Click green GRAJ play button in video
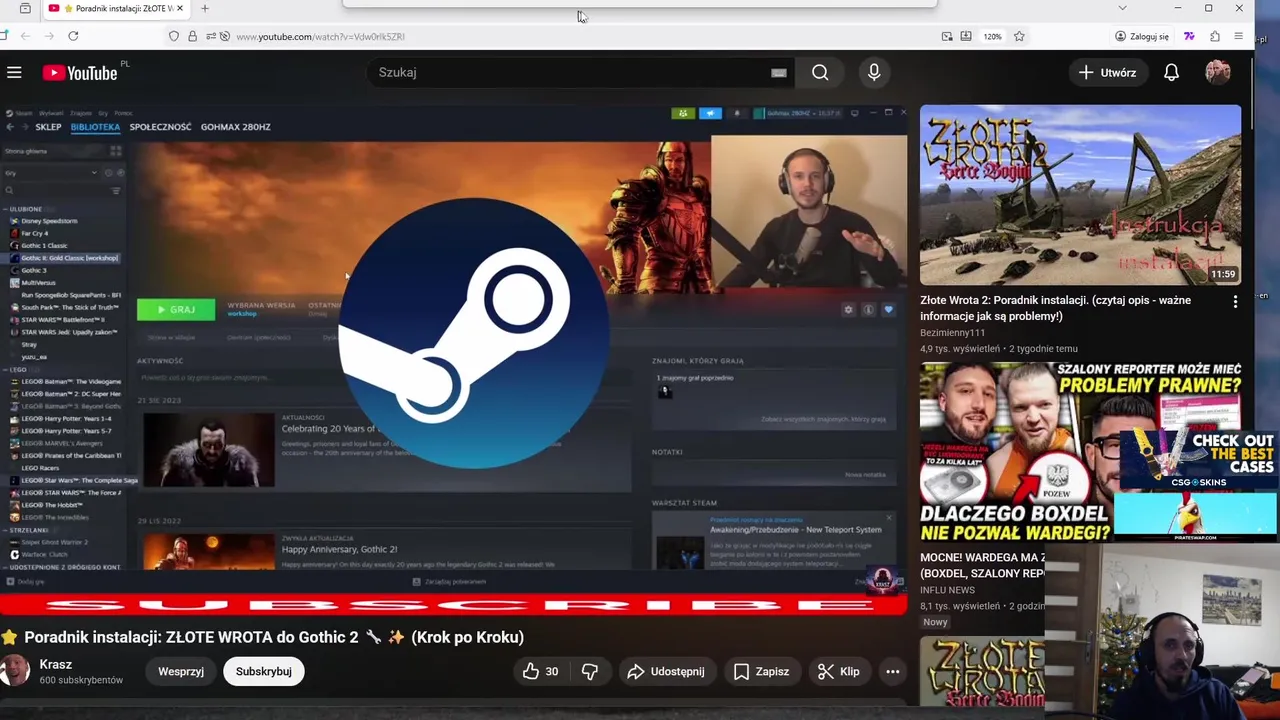This screenshot has height=720, width=1280. 176,310
